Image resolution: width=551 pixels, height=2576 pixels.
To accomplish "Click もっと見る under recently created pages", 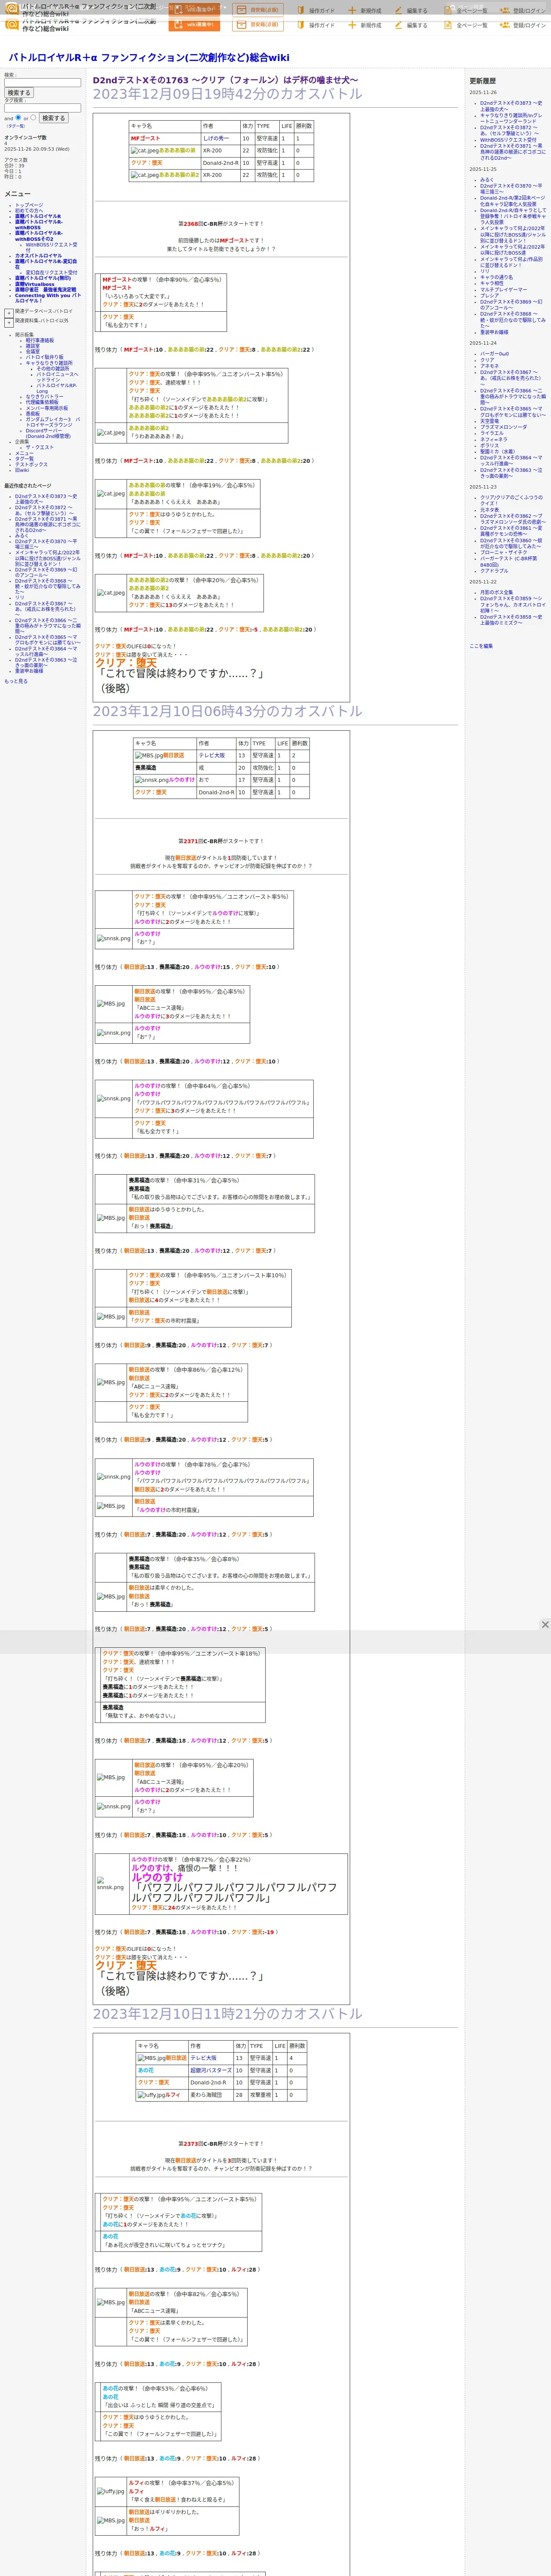I will tap(16, 681).
